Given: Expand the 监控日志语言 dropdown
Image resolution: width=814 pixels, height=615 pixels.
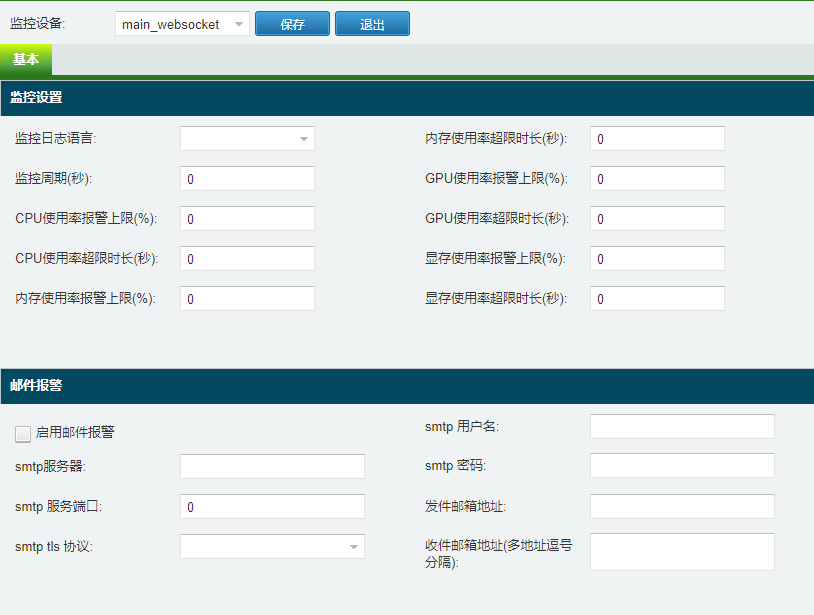Looking at the screenshot, I should [x=247, y=139].
